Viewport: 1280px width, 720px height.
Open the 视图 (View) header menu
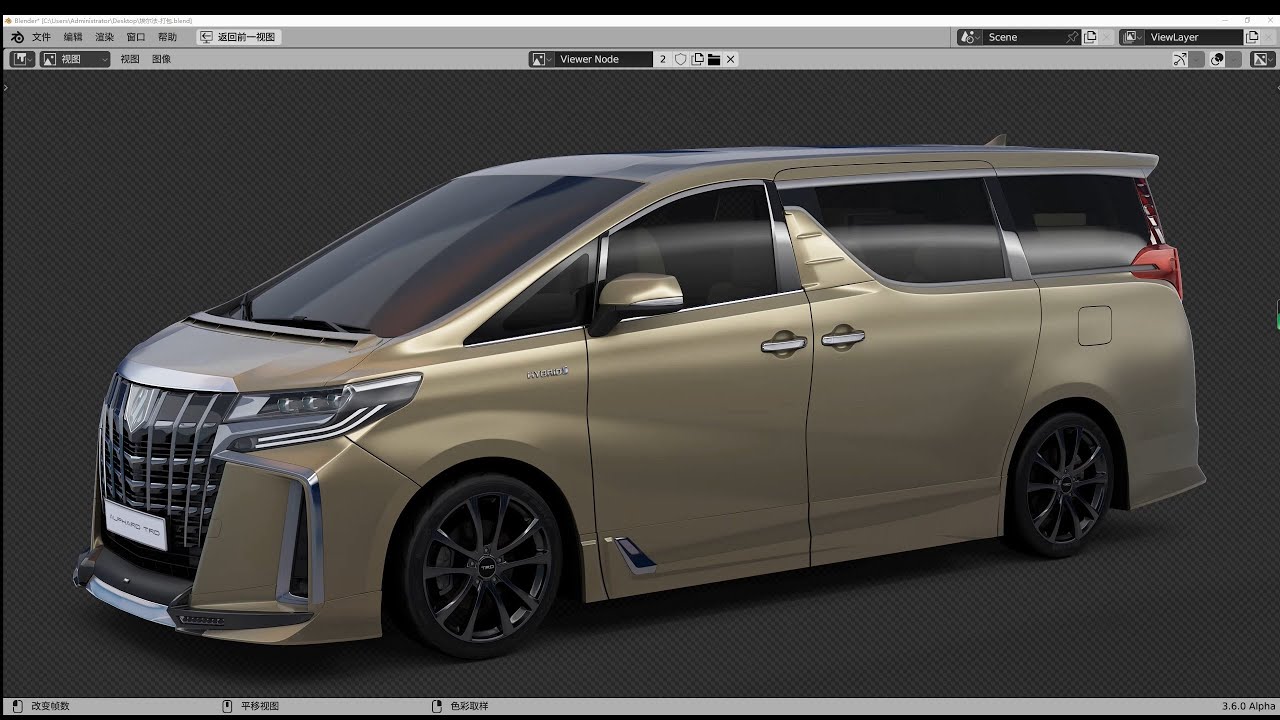tap(130, 59)
